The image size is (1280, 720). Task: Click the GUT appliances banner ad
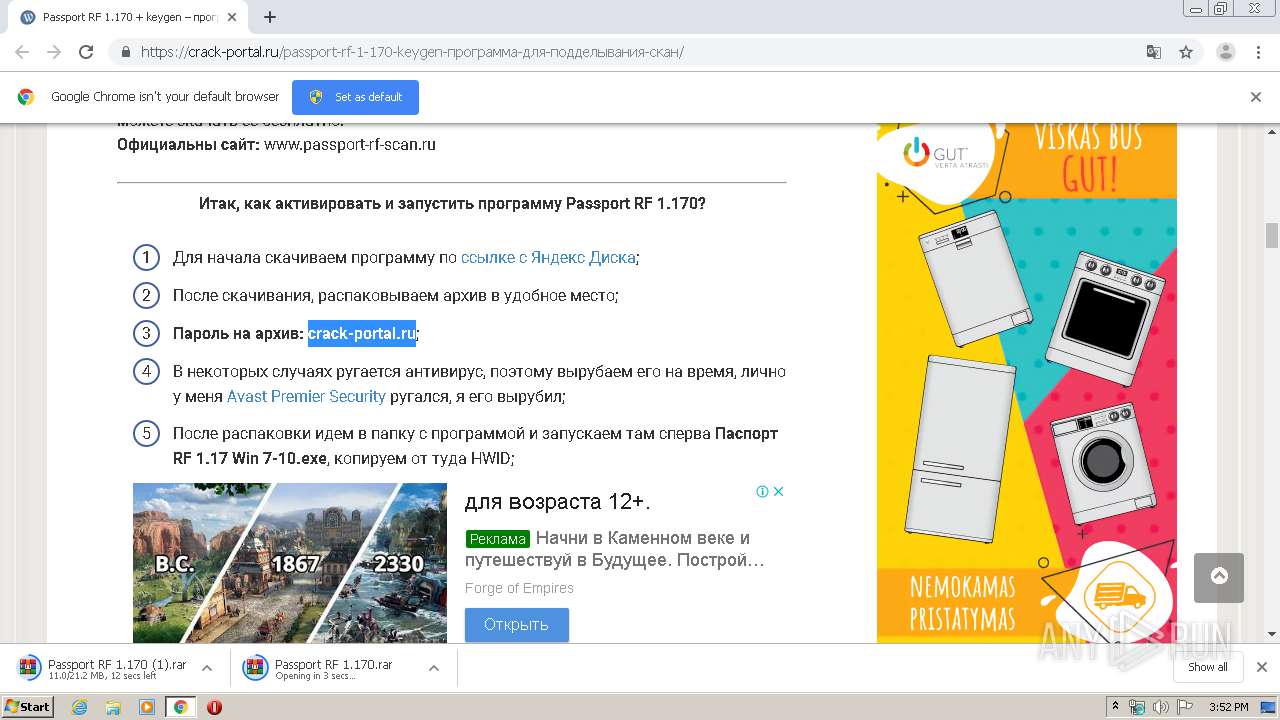(1027, 383)
